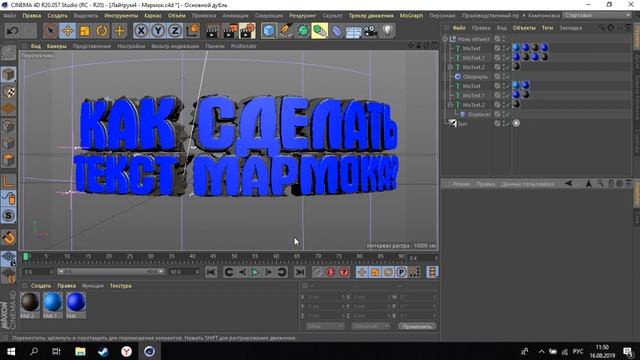Click the Undo arrow icon

tap(13, 31)
